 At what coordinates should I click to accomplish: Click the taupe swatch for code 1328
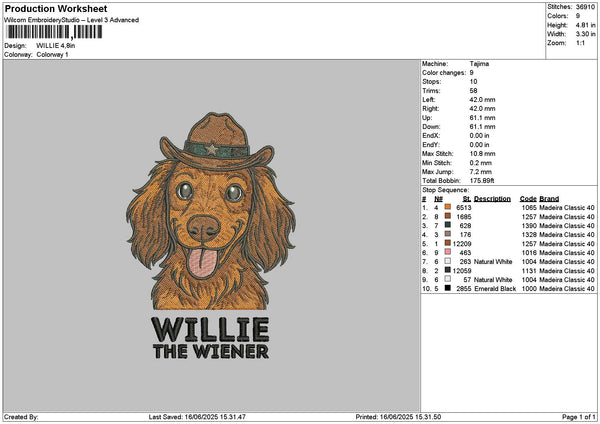pos(447,234)
